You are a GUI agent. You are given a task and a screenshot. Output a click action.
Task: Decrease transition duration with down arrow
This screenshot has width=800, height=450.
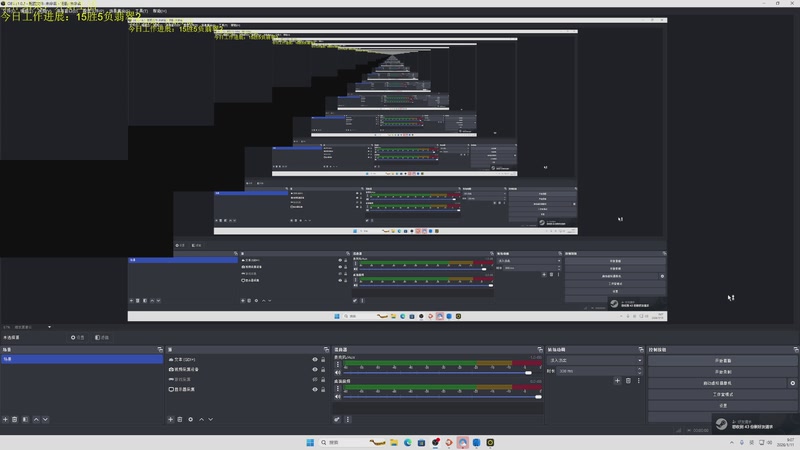(x=640, y=373)
